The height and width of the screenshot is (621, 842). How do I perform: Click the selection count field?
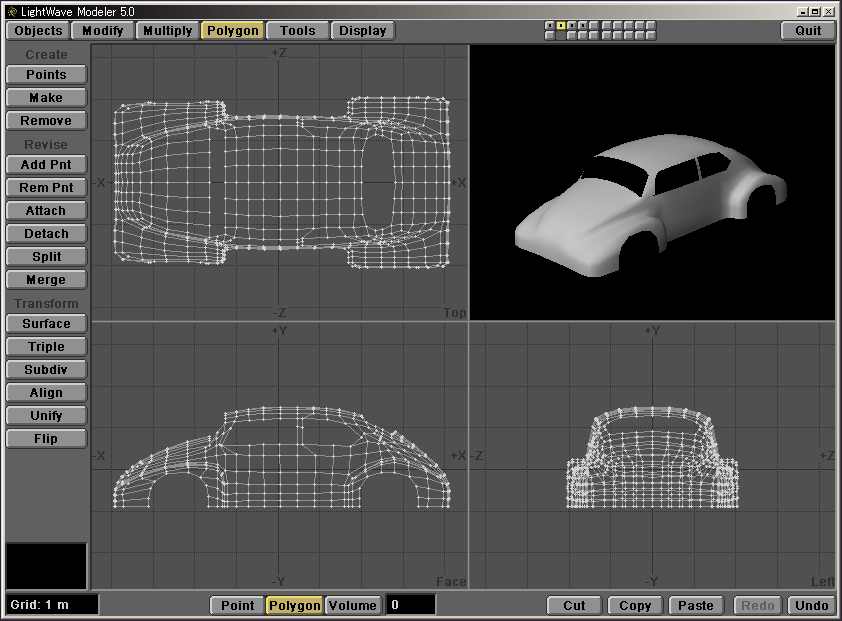click(410, 605)
